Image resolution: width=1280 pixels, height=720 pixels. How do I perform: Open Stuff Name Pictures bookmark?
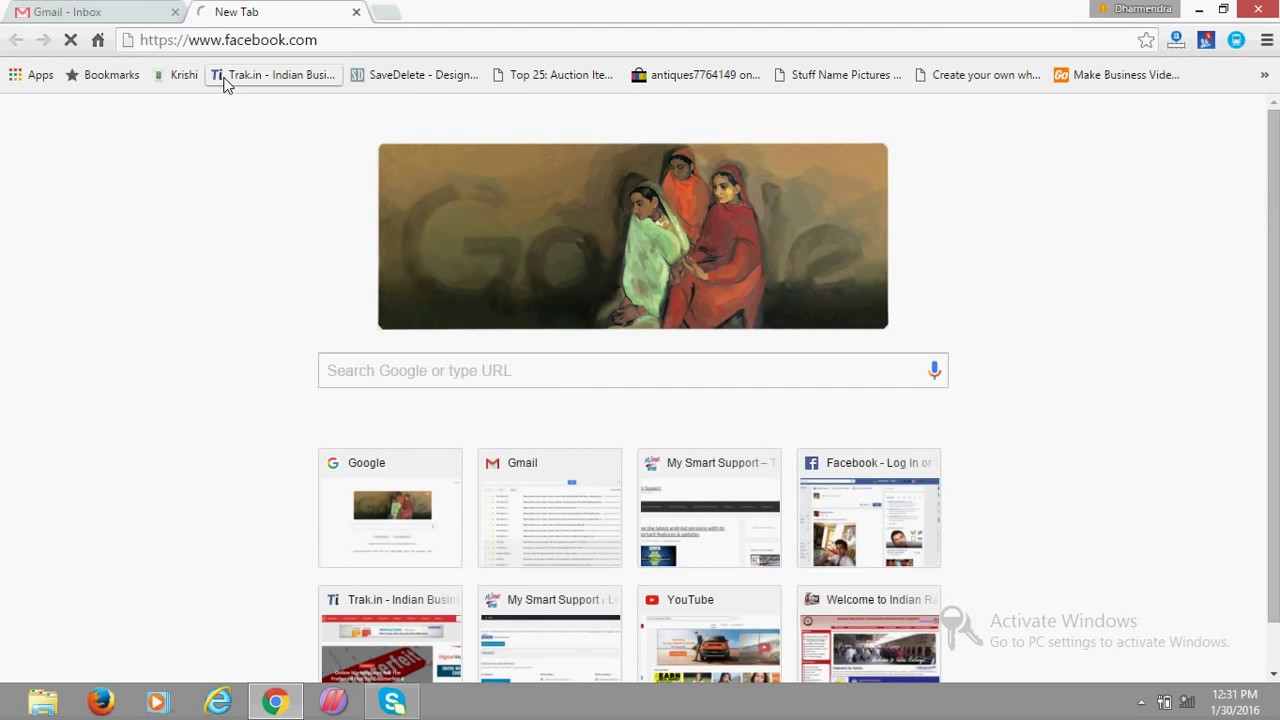[x=838, y=75]
